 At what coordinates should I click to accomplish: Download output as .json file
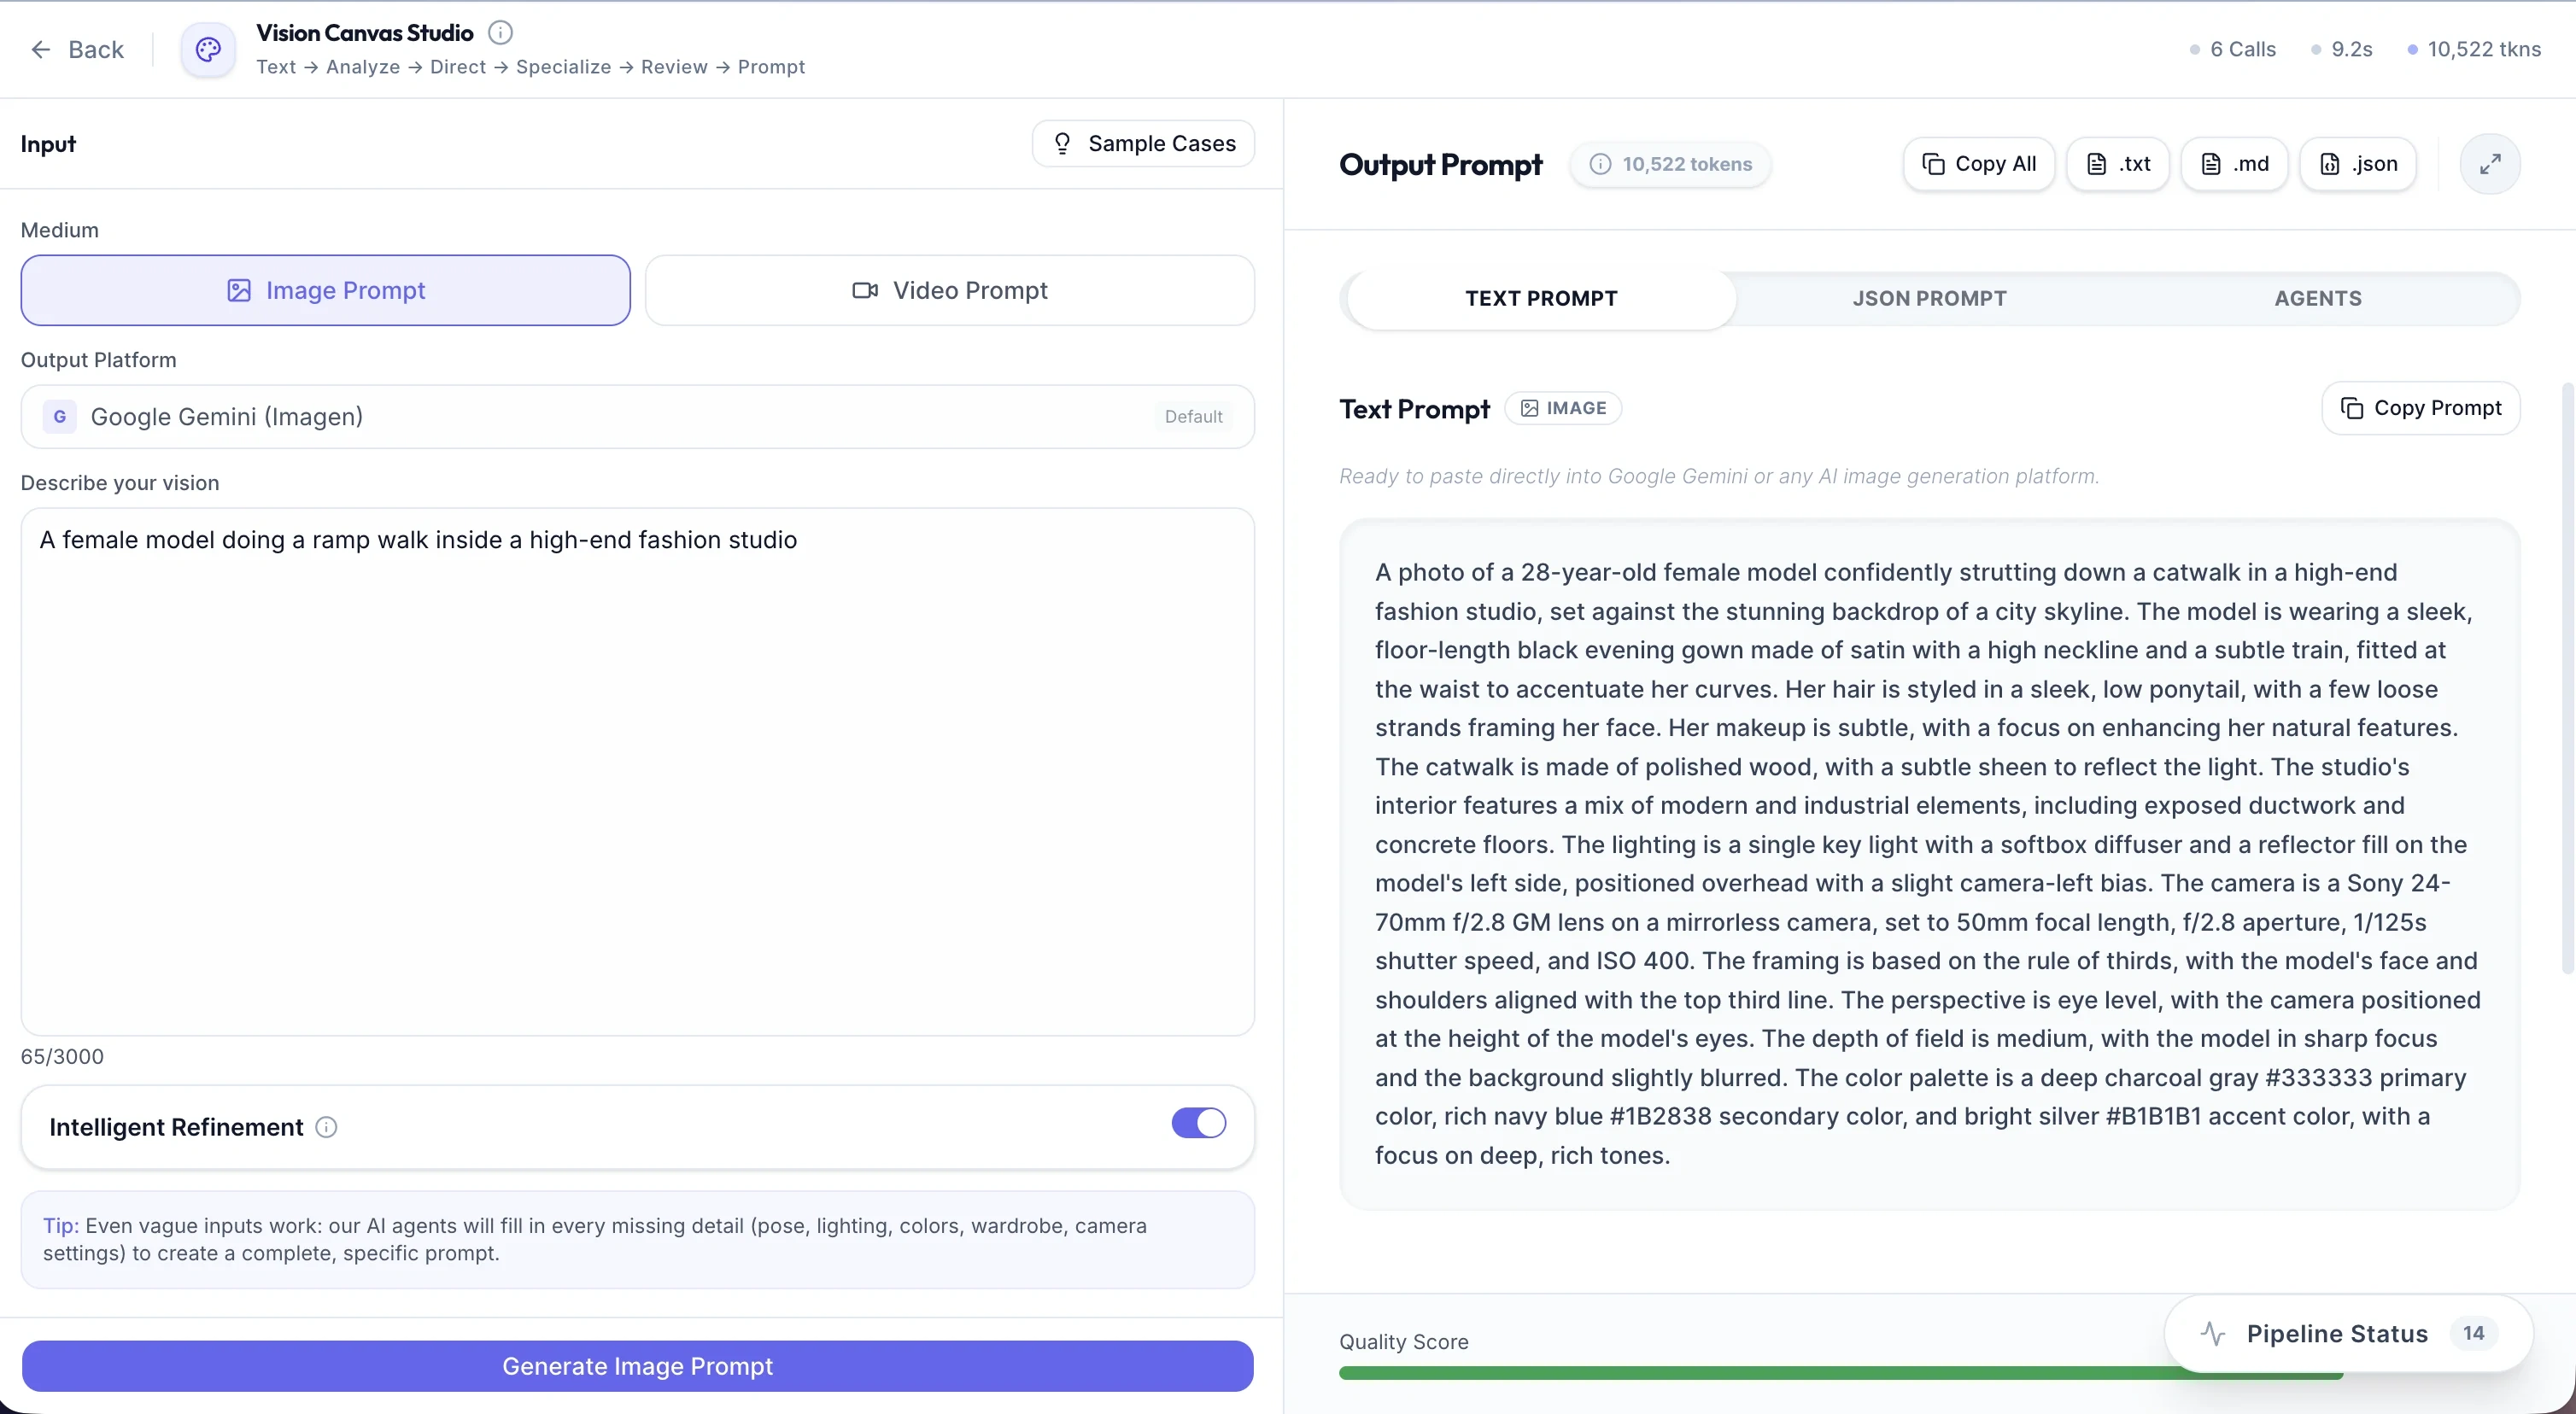[2358, 164]
